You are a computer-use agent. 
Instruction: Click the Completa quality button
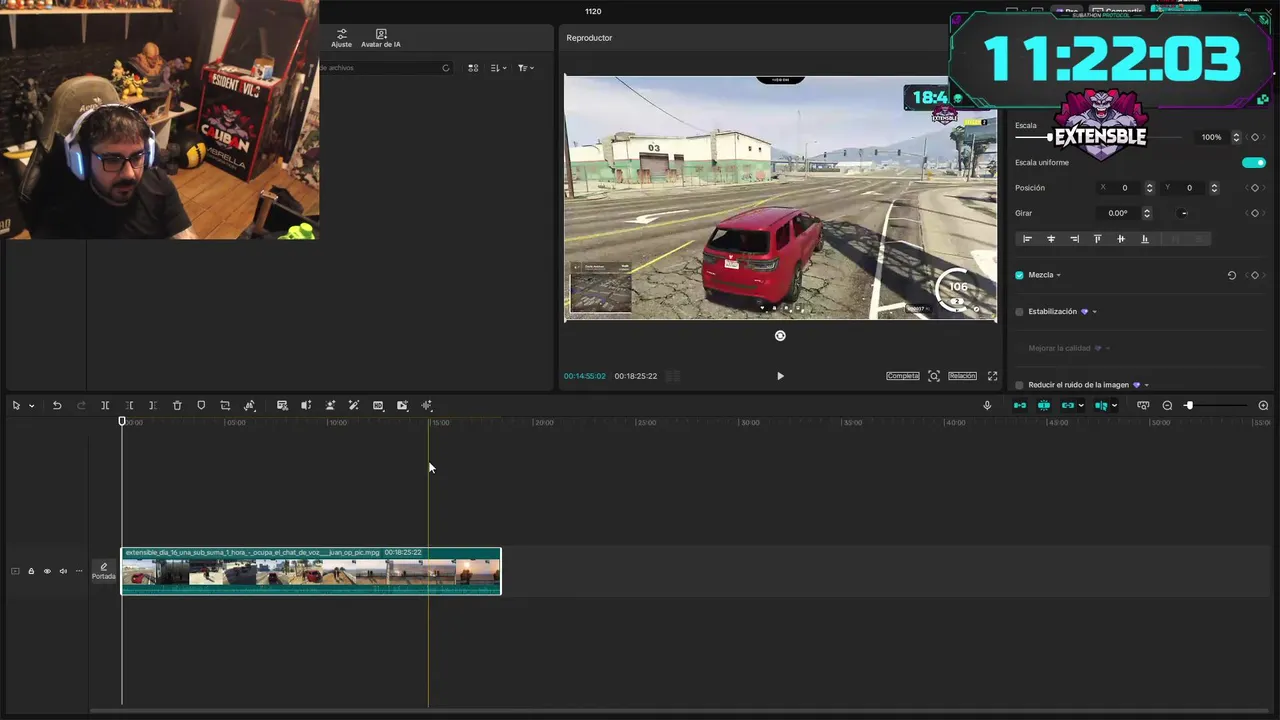903,376
